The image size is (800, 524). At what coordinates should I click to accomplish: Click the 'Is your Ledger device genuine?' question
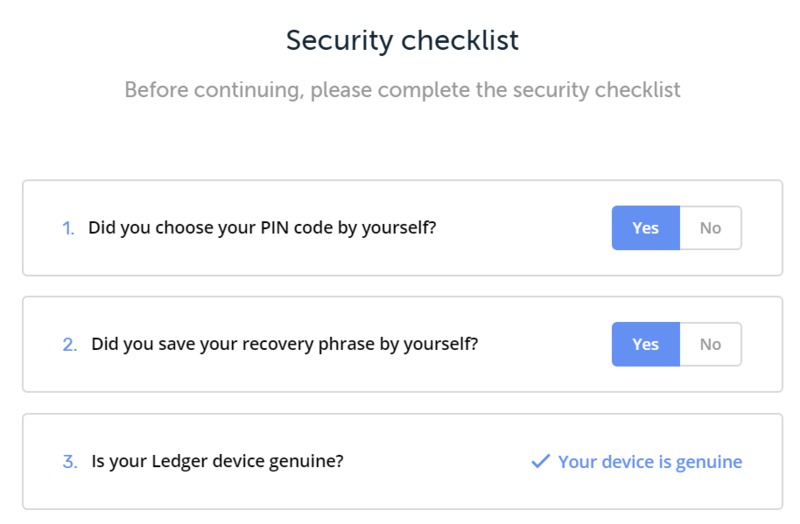[217, 462]
